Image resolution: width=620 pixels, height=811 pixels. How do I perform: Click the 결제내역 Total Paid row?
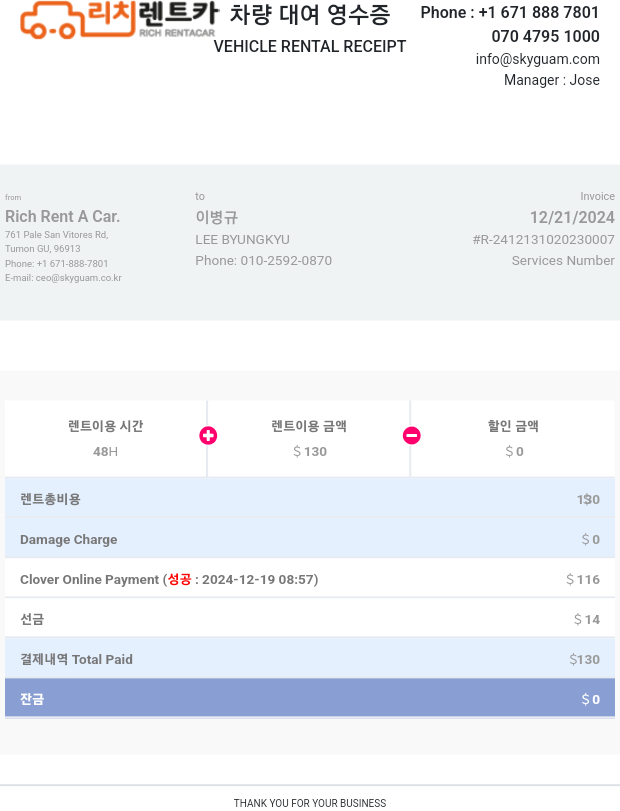pyautogui.click(x=309, y=659)
